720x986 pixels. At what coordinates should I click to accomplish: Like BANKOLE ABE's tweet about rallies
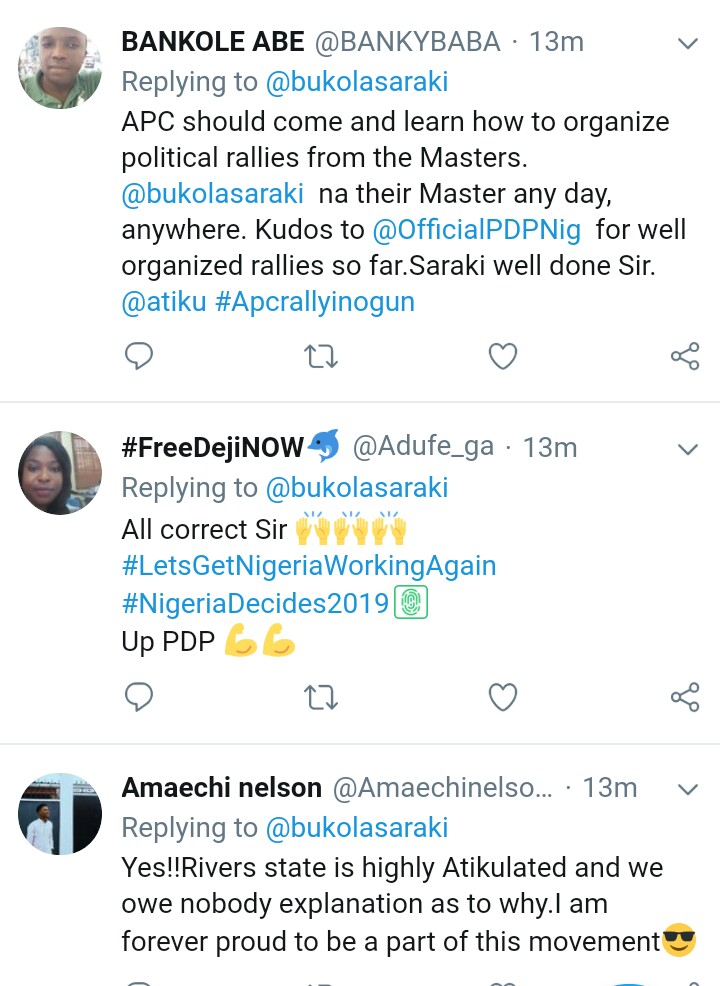pos(502,356)
